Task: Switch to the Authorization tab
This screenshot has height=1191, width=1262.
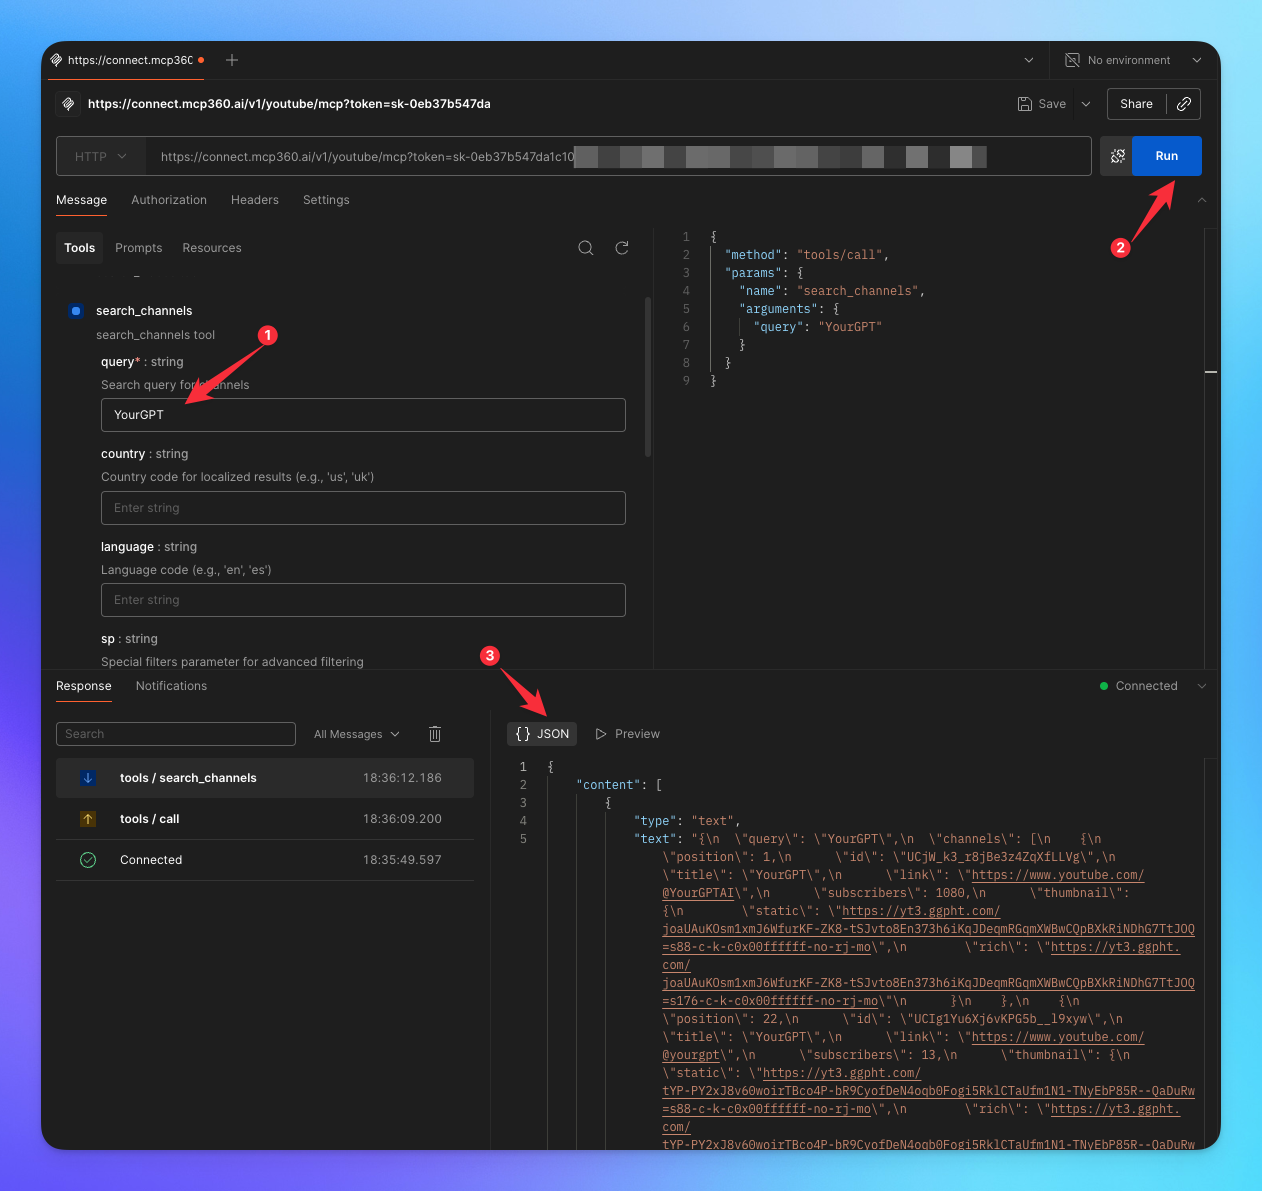Action: pyautogui.click(x=168, y=200)
